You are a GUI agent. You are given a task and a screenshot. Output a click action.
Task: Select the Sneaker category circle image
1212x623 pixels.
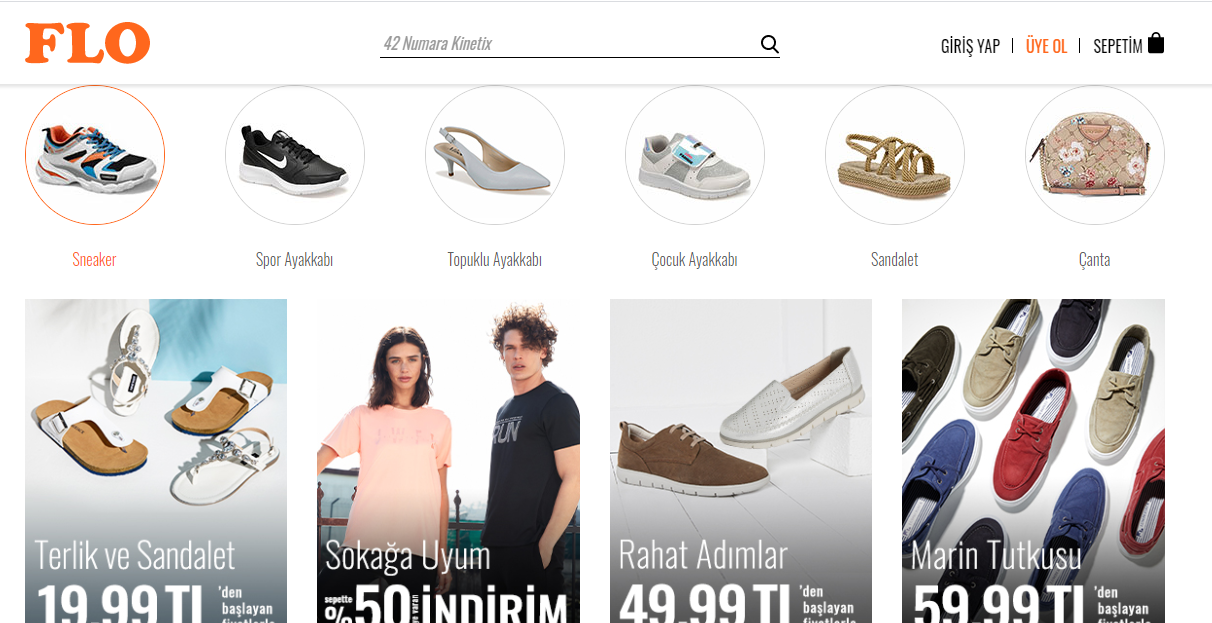click(x=95, y=155)
